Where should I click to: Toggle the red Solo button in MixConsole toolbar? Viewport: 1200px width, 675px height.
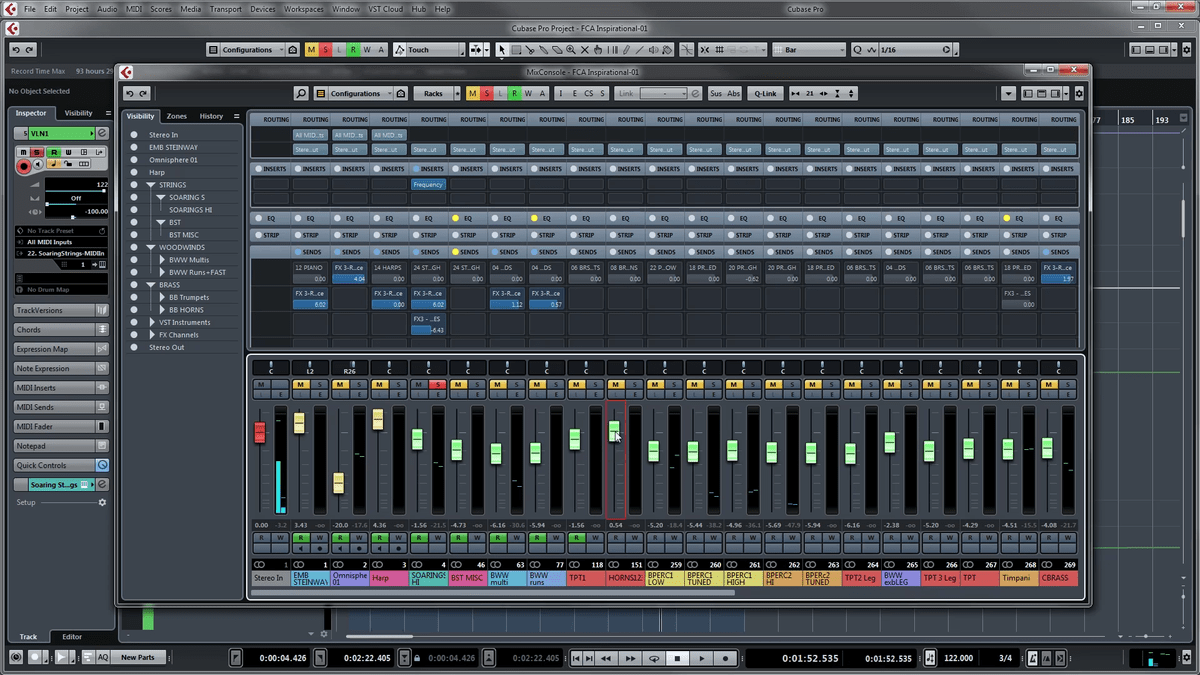click(x=487, y=93)
